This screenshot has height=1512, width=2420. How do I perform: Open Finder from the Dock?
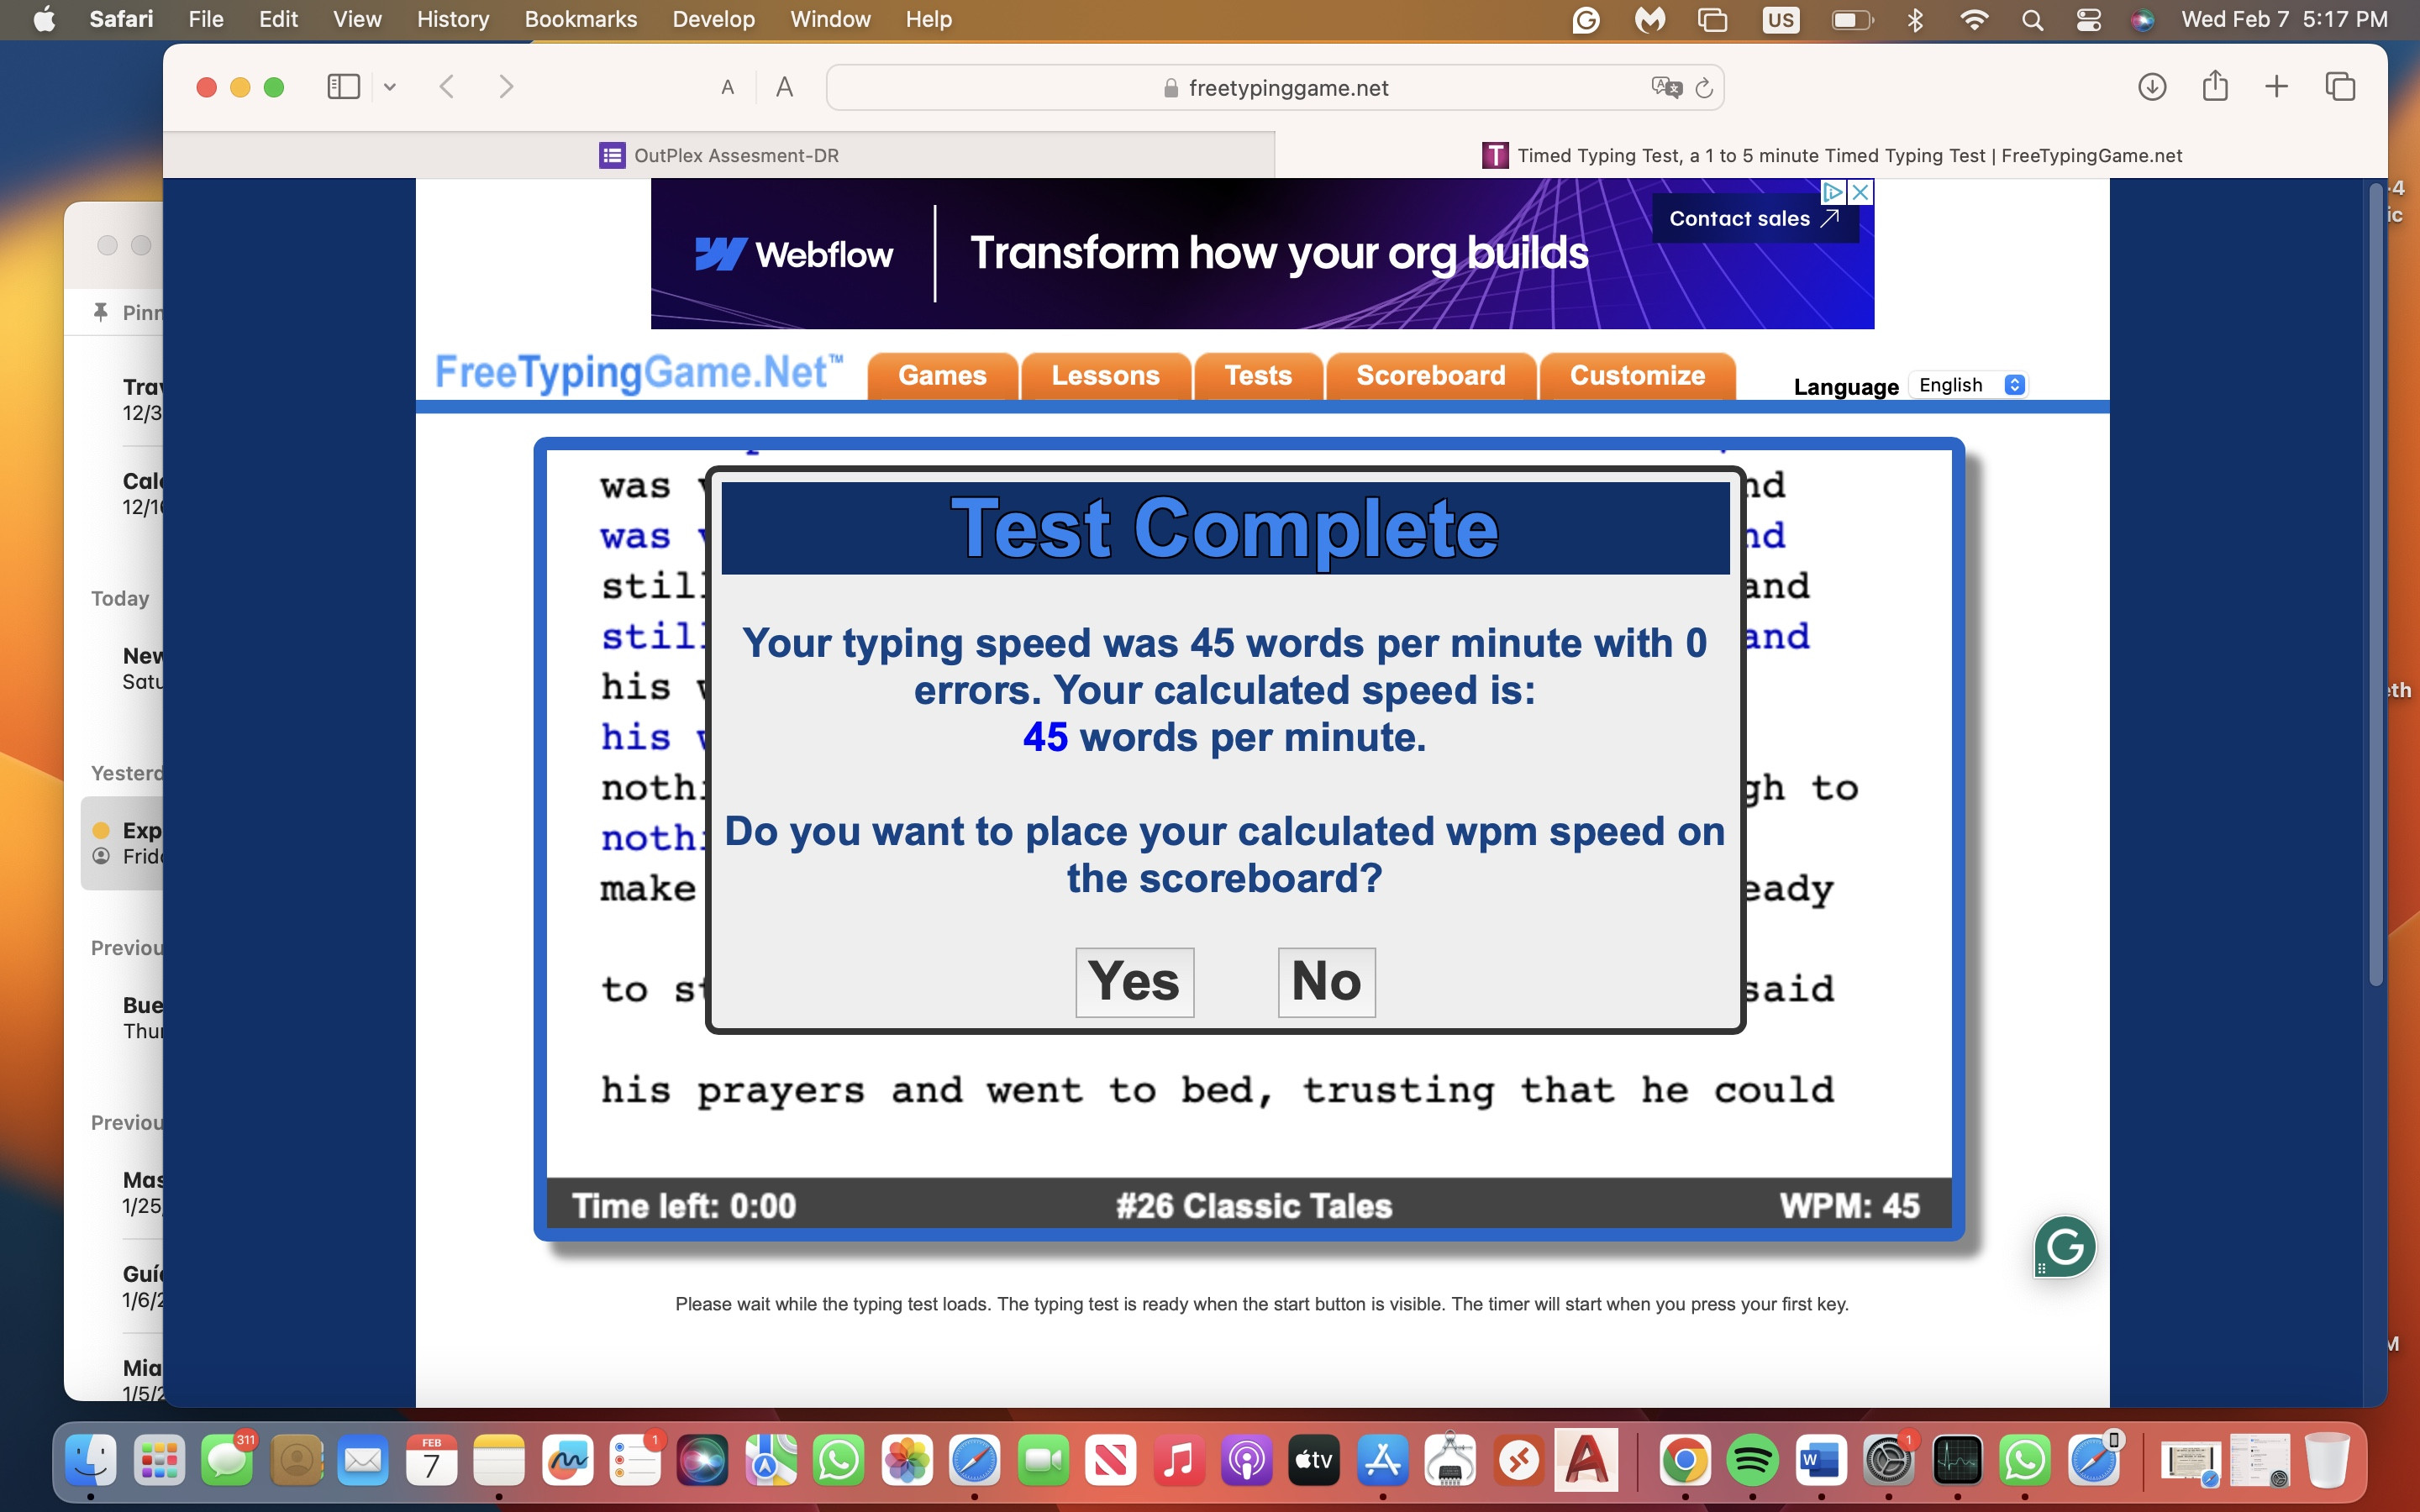click(x=90, y=1461)
